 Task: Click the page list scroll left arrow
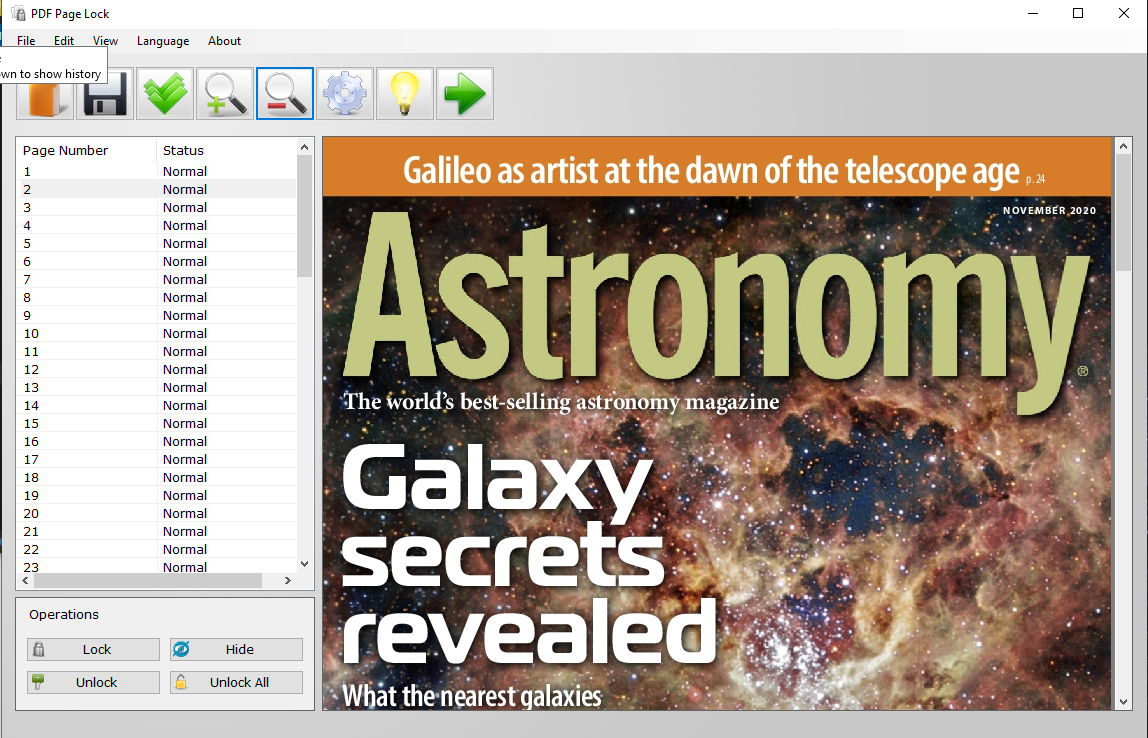pos(26,581)
